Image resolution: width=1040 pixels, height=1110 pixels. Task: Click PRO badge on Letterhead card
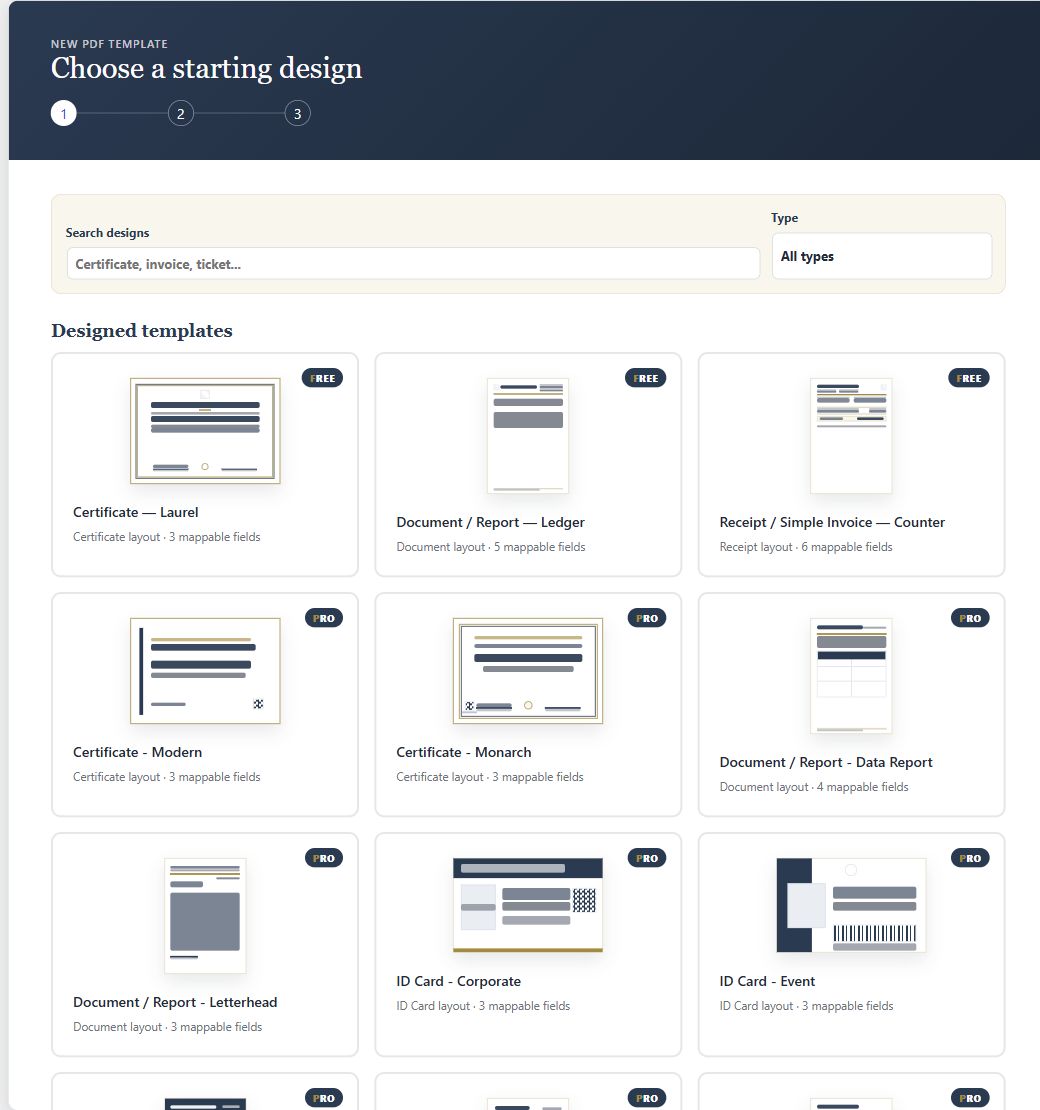point(324,858)
